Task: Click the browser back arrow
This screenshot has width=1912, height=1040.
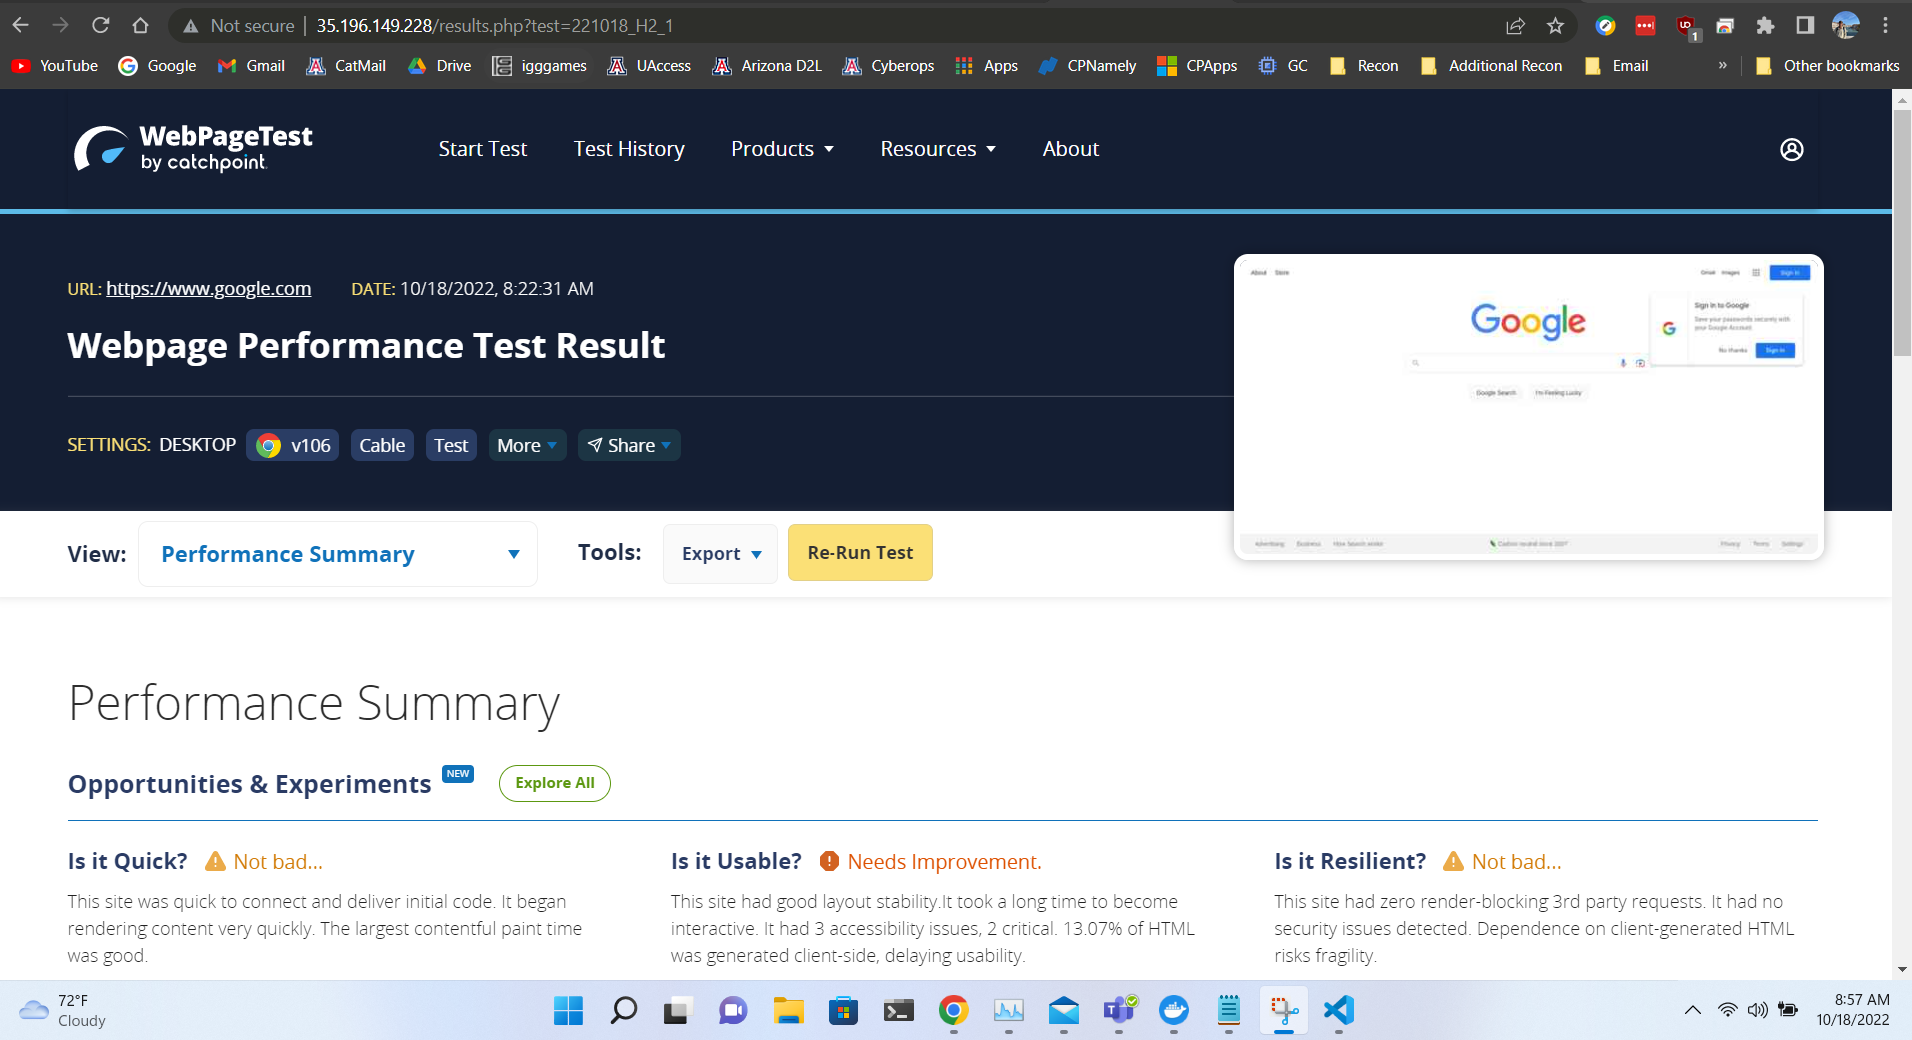Action: coord(20,26)
